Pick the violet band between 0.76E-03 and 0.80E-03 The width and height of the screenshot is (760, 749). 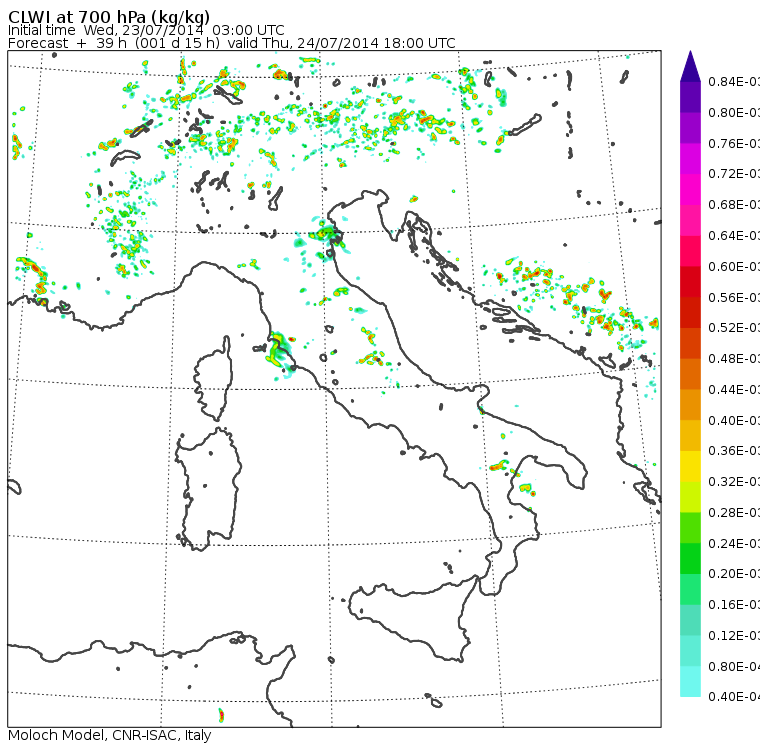tap(690, 128)
